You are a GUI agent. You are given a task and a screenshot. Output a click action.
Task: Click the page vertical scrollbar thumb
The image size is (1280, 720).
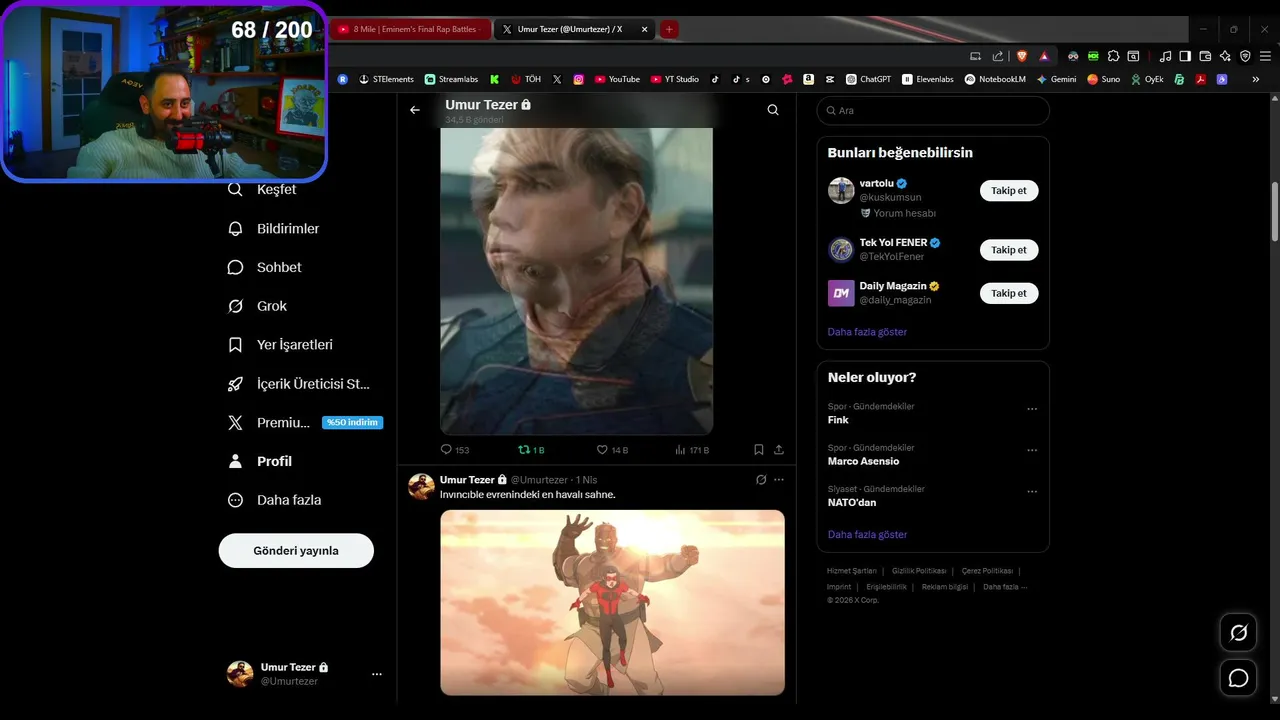(x=1275, y=212)
